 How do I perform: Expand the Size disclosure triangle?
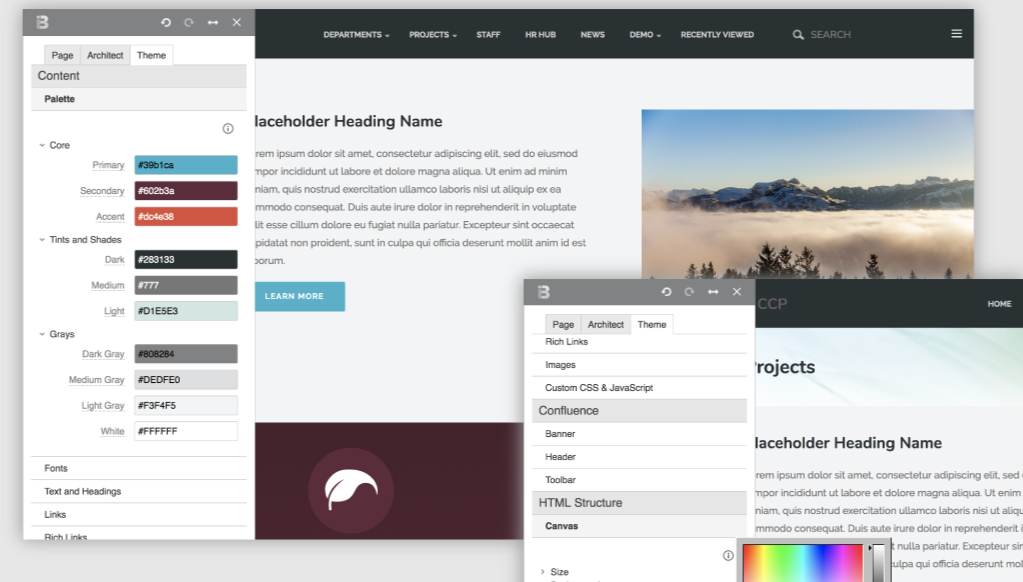pyautogui.click(x=545, y=571)
